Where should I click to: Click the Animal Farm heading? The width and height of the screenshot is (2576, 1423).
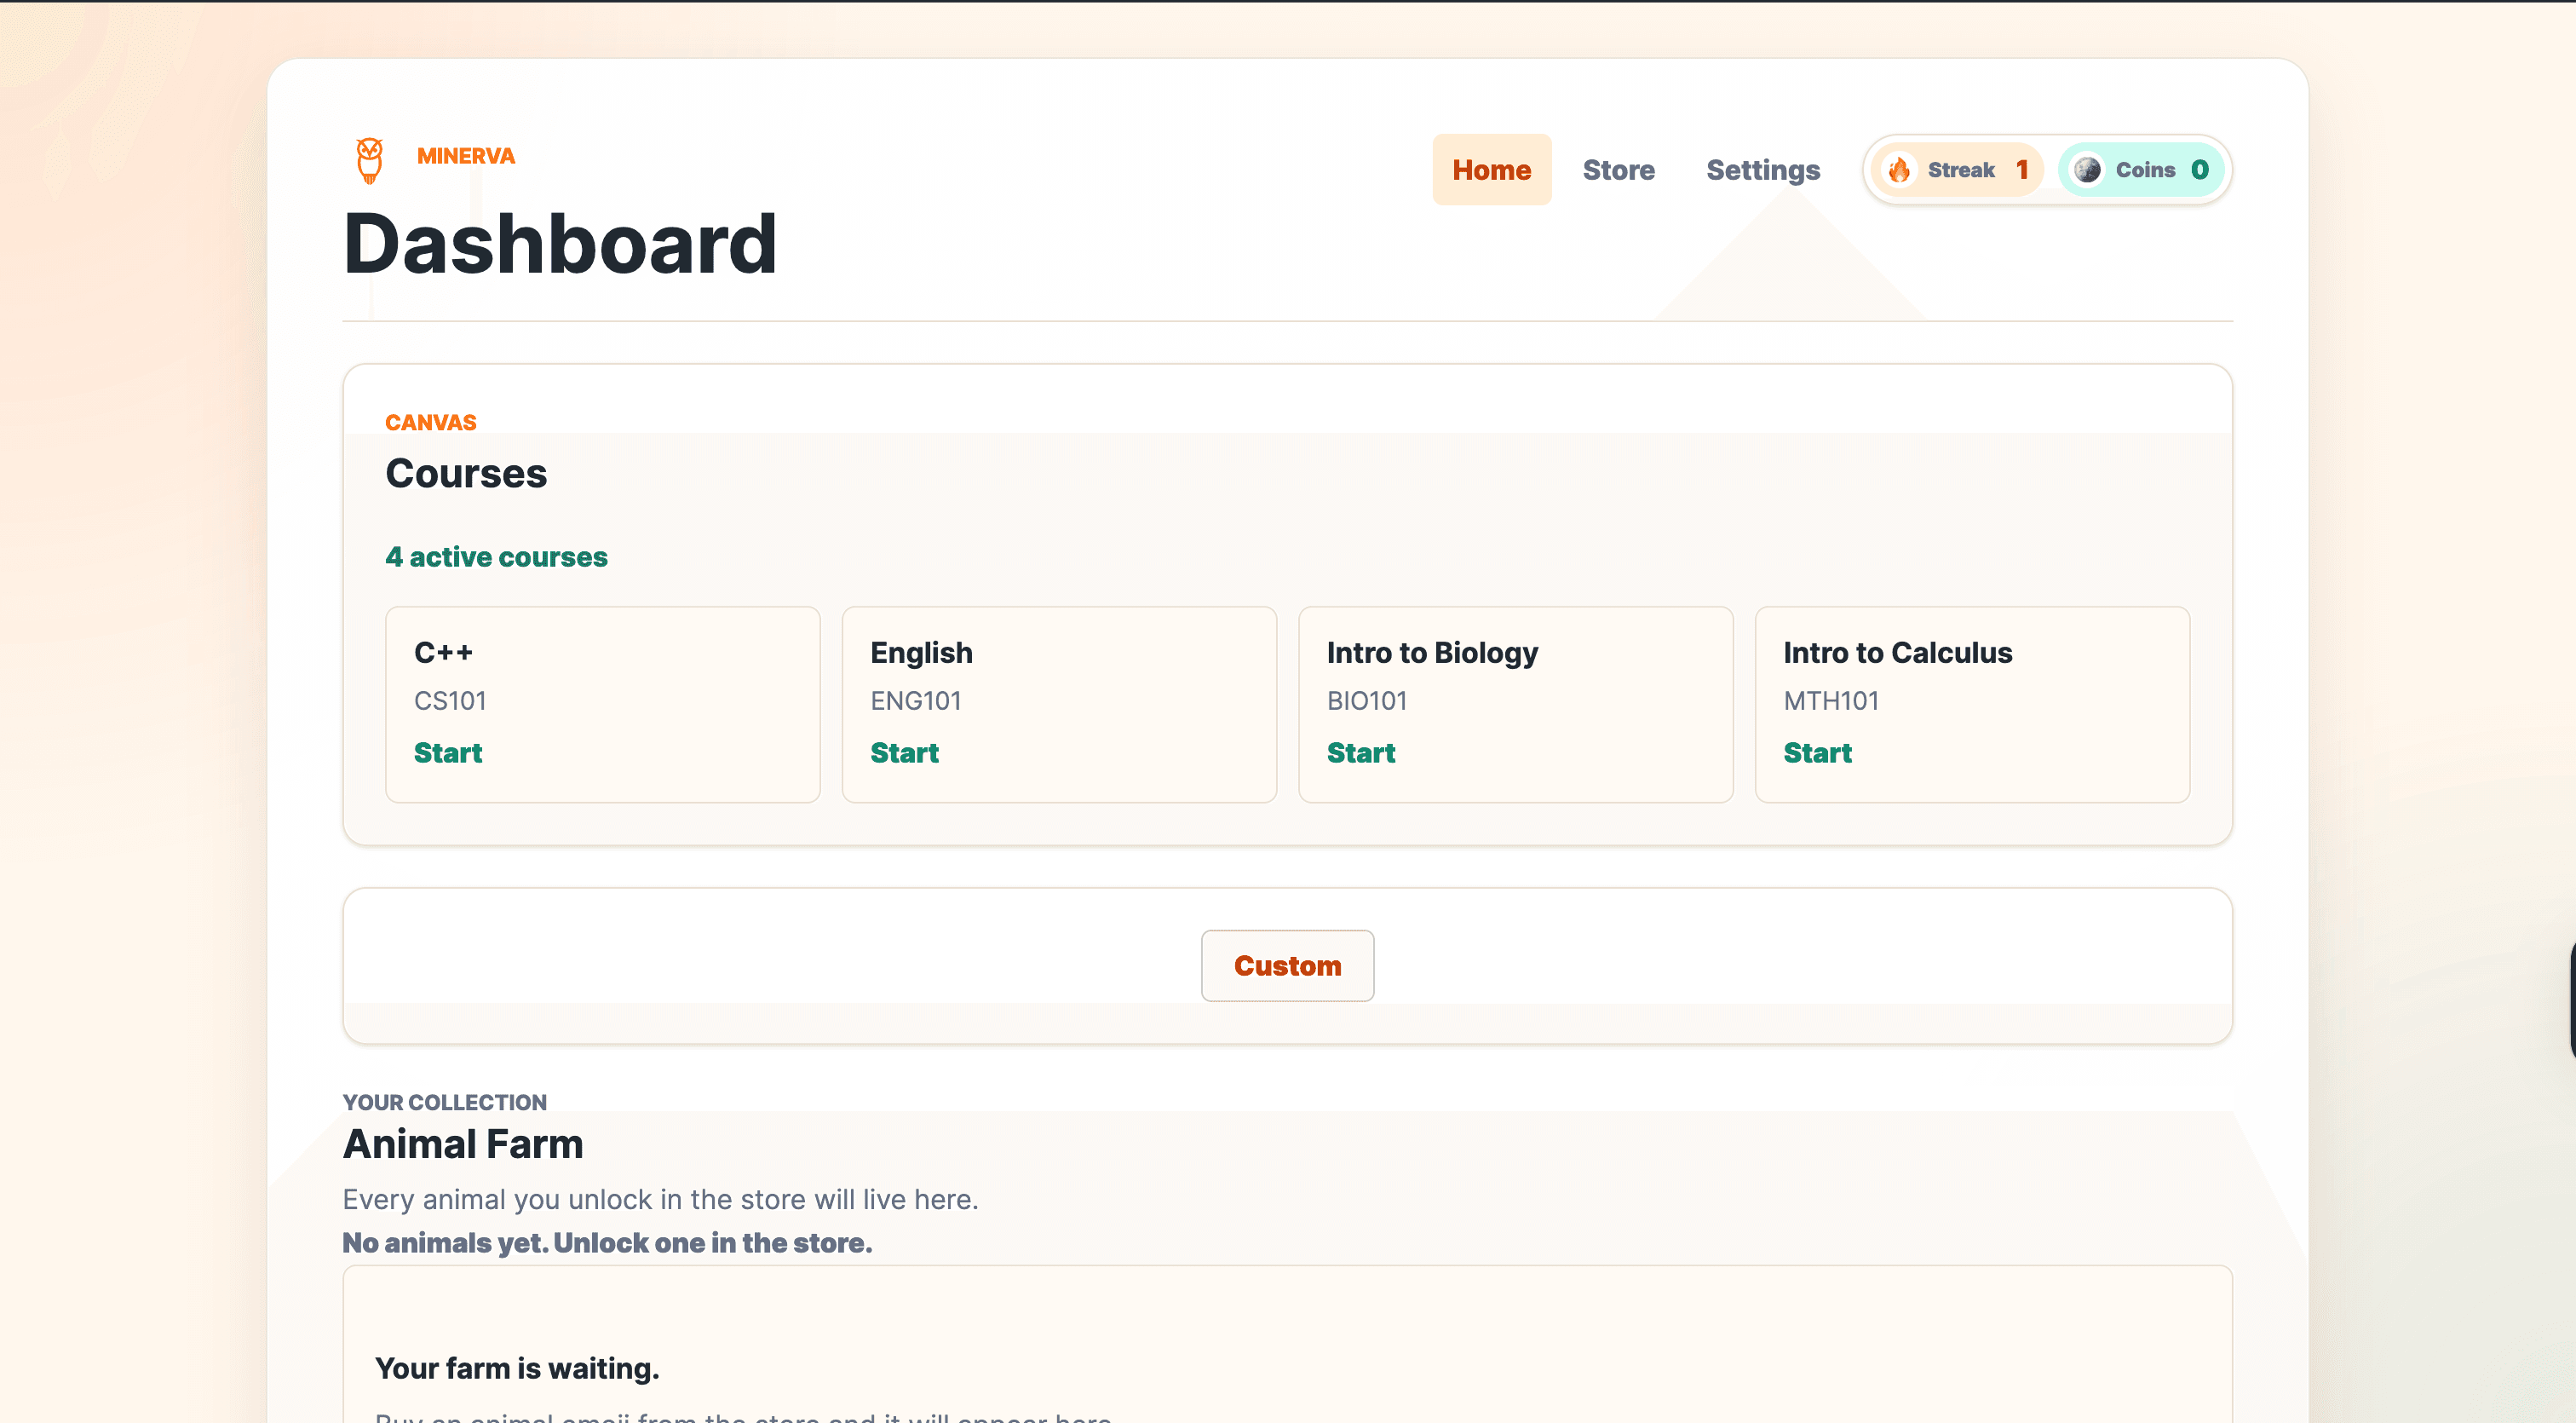(x=463, y=1144)
